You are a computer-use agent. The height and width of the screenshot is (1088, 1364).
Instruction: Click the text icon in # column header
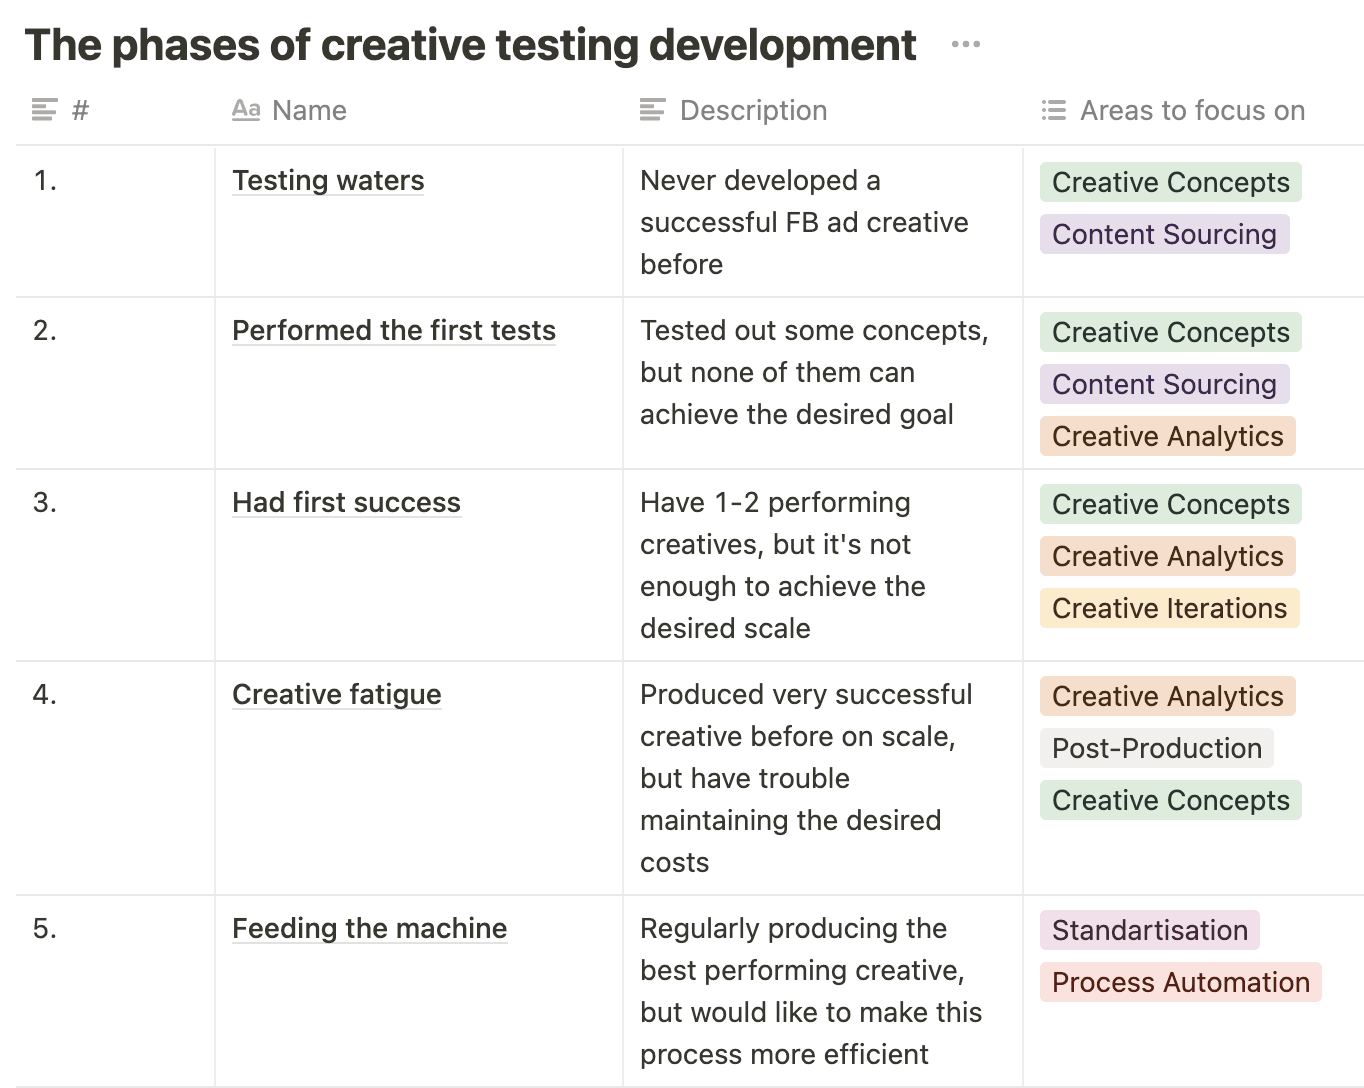44,110
